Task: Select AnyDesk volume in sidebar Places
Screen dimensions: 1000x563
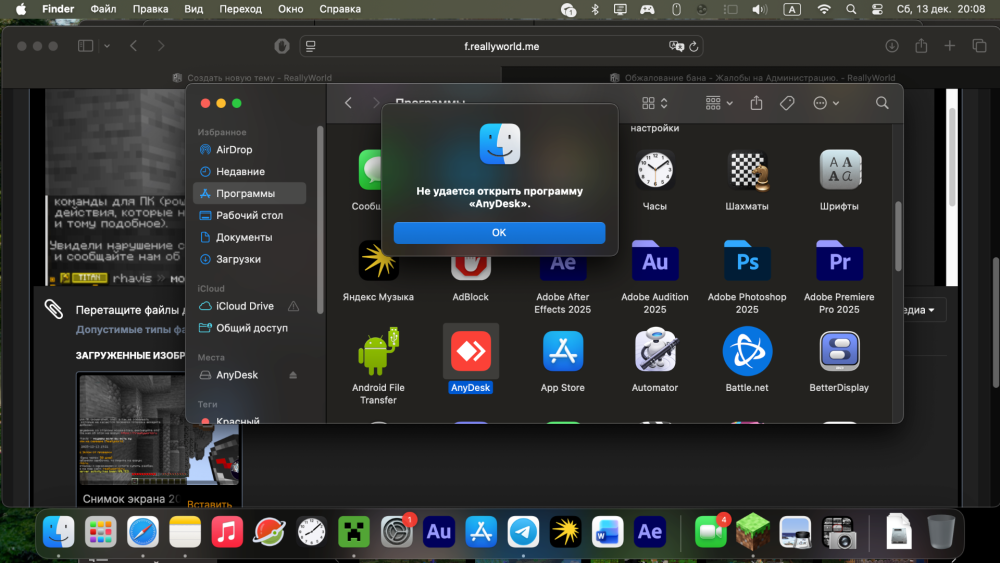Action: [237, 375]
